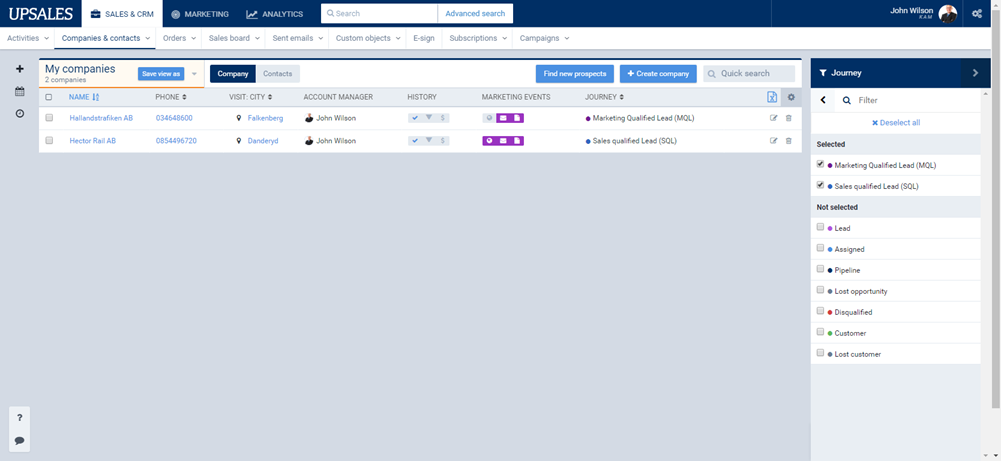Image resolution: width=1001 pixels, height=461 pixels.
Task: Open the clock icon in left sidebar
Action: [x=20, y=113]
